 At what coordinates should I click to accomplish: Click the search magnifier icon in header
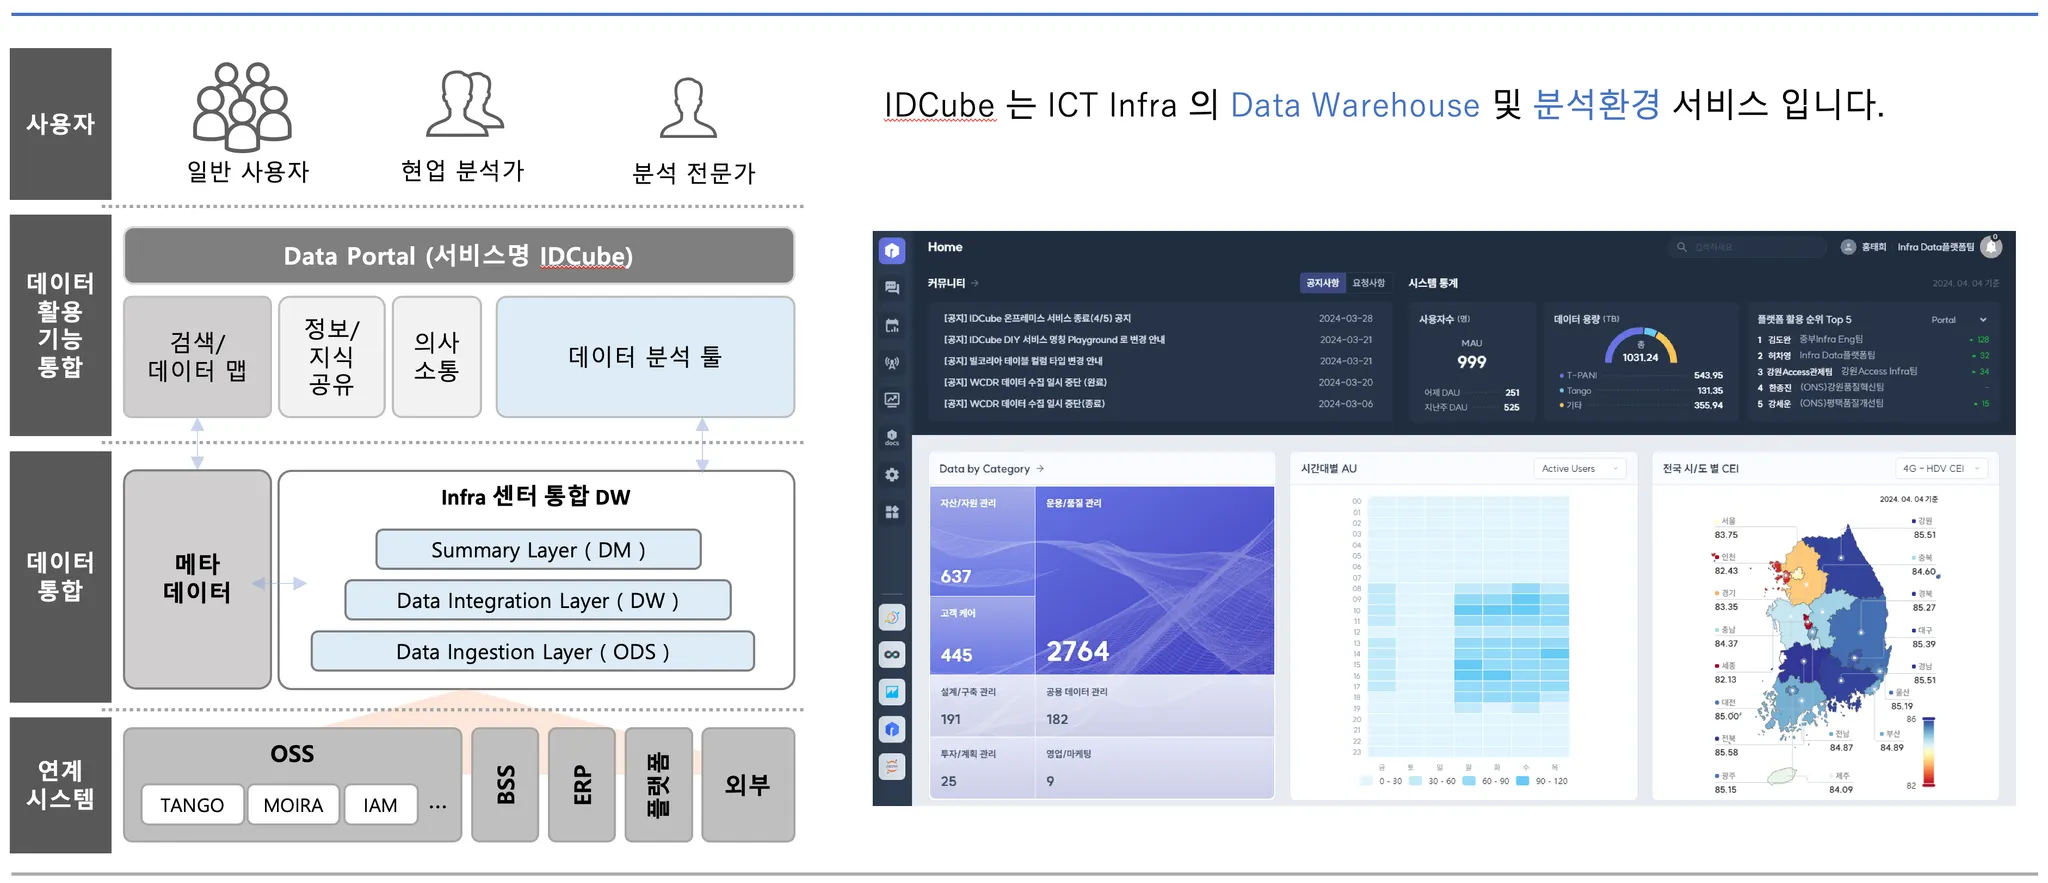click(x=1682, y=247)
